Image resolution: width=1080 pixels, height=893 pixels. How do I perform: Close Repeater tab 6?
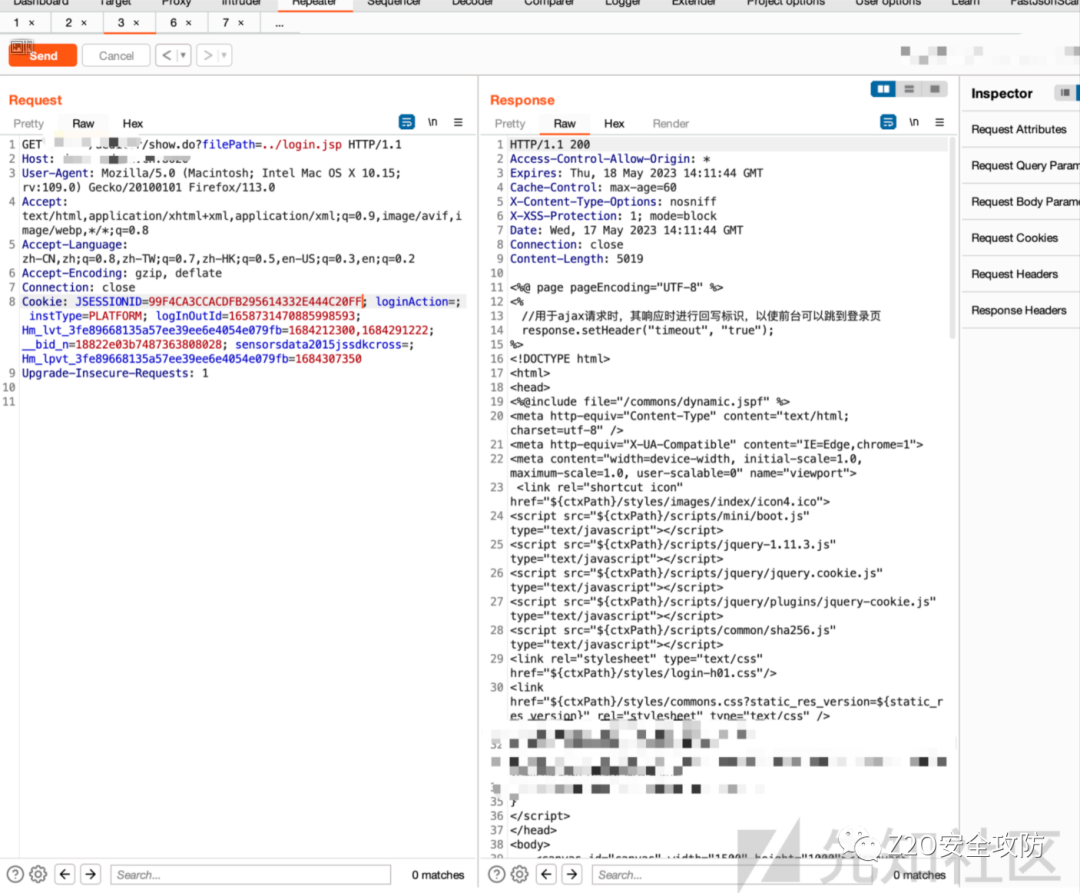tap(189, 23)
